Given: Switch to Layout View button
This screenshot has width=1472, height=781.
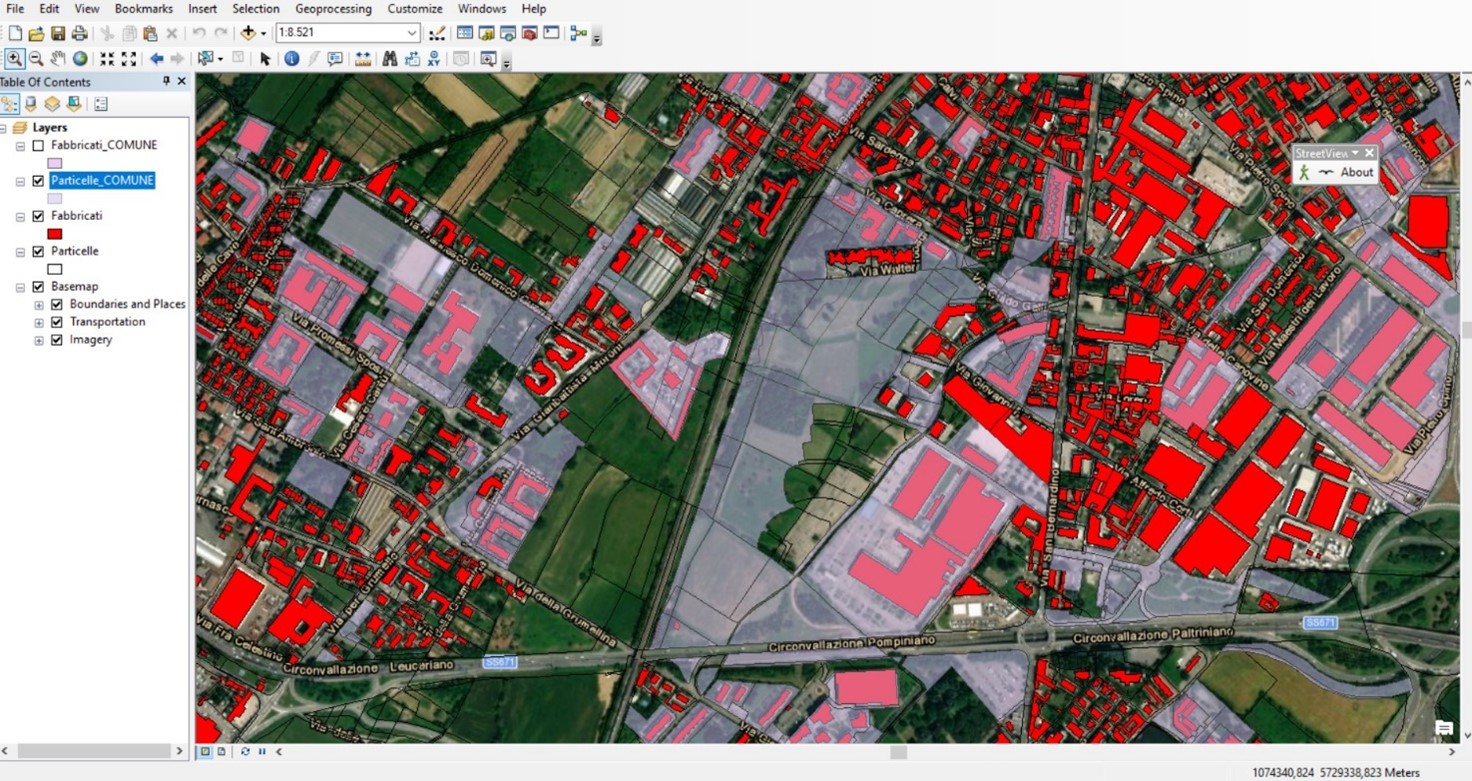Looking at the screenshot, I should [222, 751].
